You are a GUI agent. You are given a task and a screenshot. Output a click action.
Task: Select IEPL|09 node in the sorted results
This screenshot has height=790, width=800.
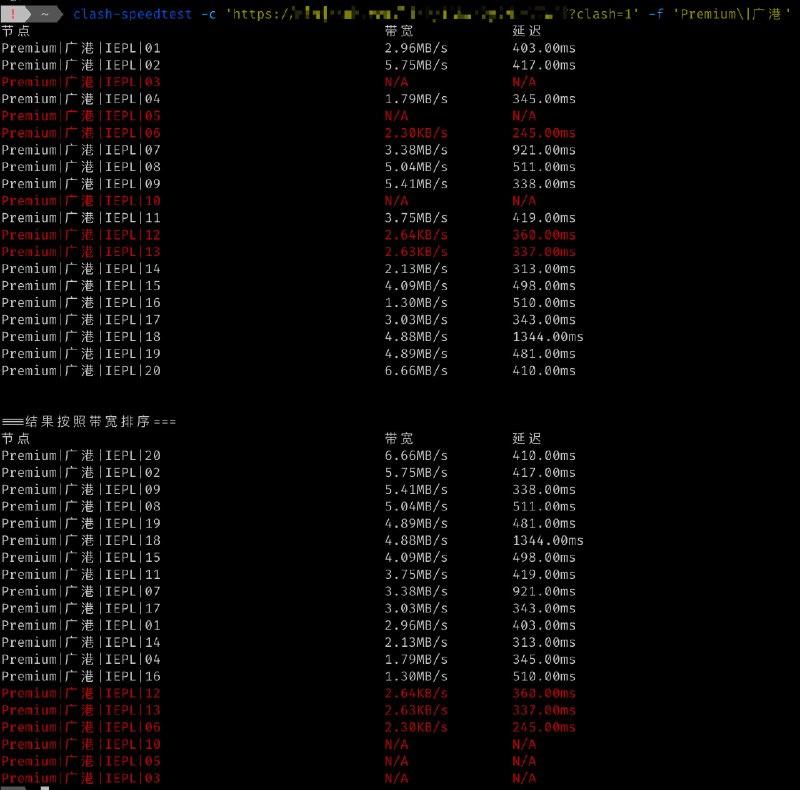point(80,490)
